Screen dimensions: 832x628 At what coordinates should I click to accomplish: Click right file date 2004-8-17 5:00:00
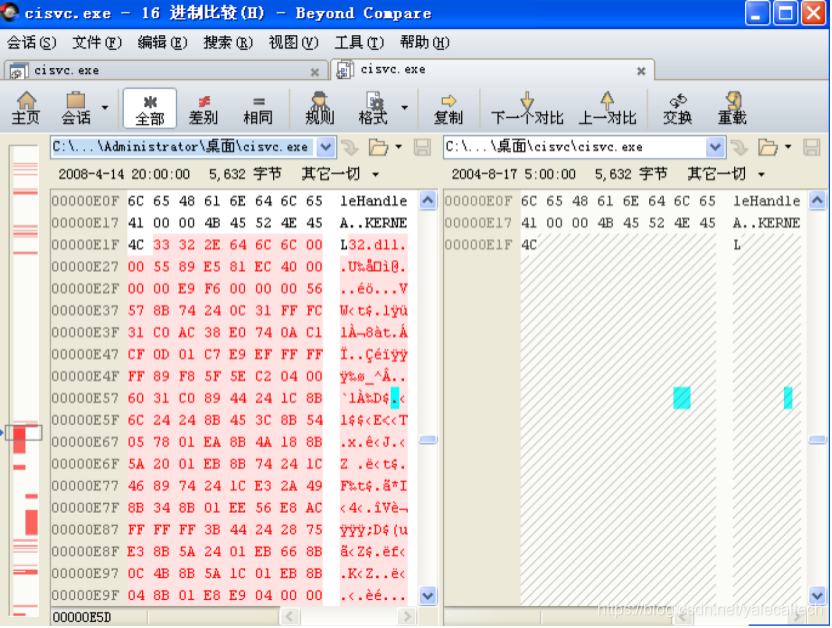513,174
